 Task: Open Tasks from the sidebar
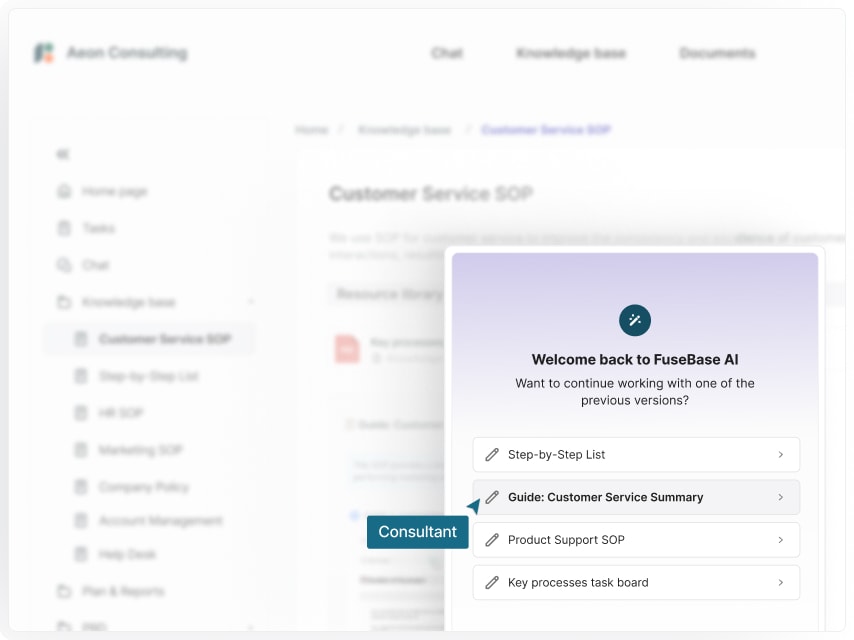tap(99, 228)
